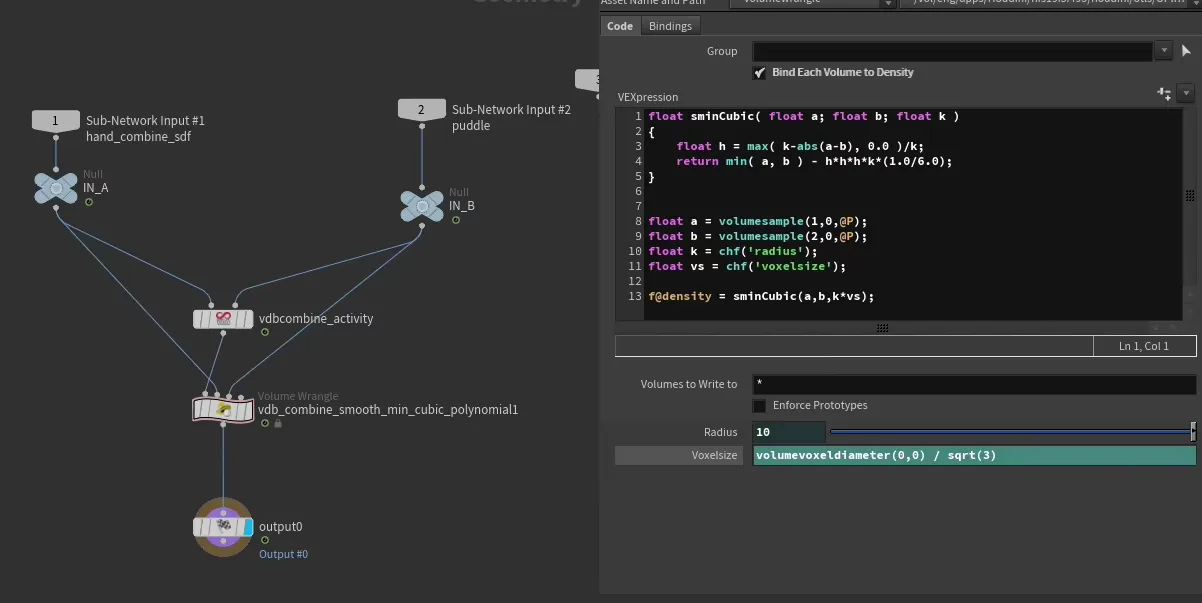Click the group selection arrow icon
Image resolution: width=1202 pixels, height=603 pixels.
pos(1187,51)
